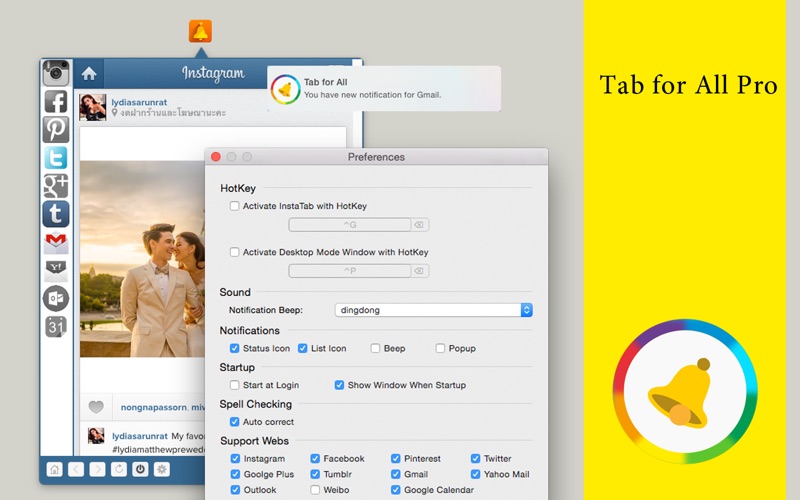Click the ^G hotkey recorder field
800x500 pixels.
tap(350, 224)
